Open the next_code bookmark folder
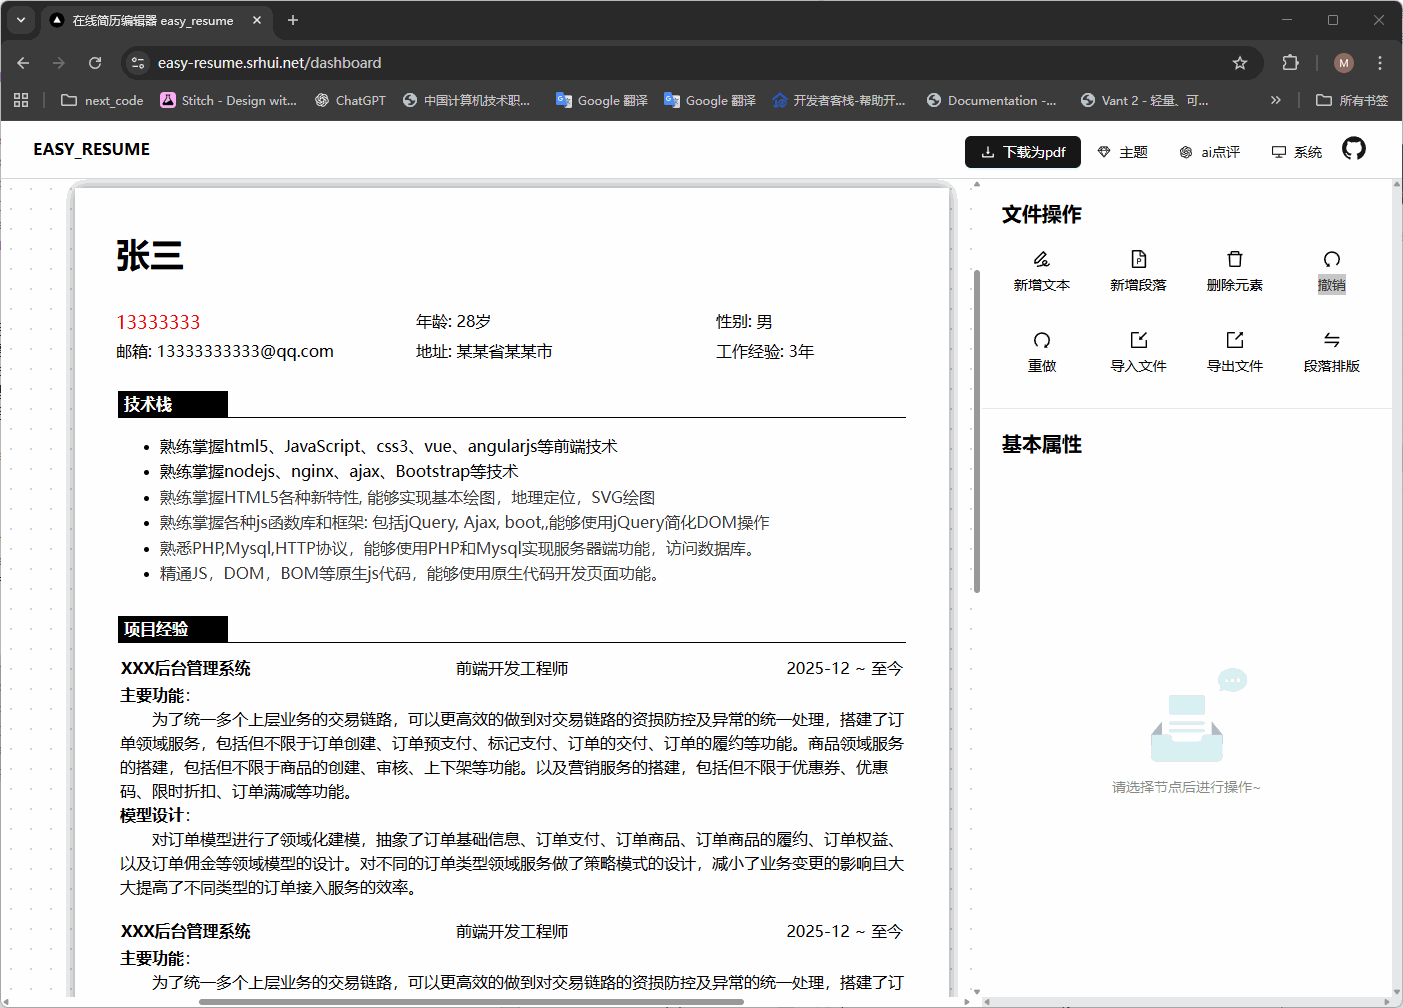Screen dimensions: 1403x1008 tap(102, 100)
